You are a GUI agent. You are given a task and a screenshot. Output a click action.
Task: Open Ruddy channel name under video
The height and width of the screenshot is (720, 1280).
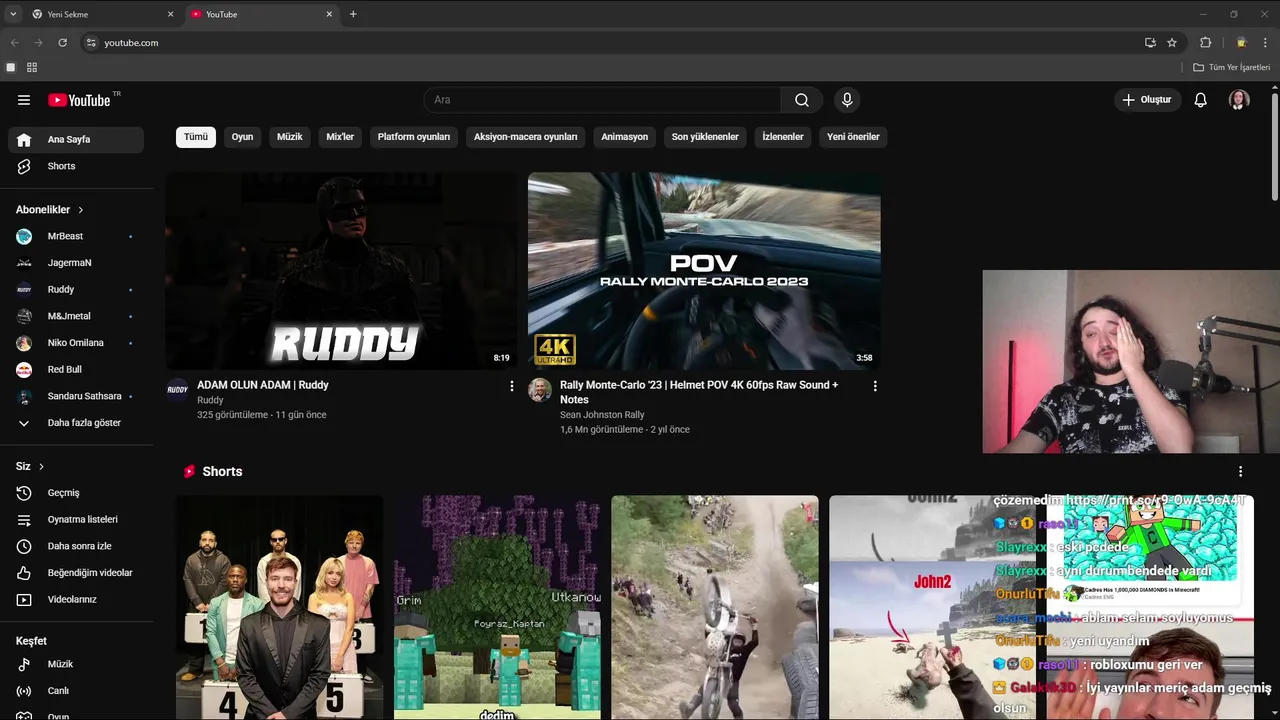(210, 400)
